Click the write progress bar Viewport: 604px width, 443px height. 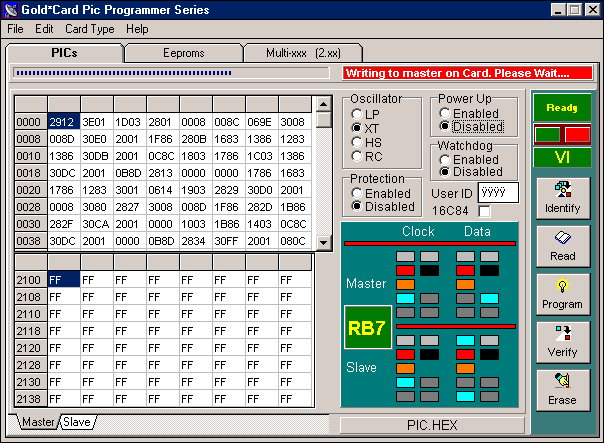click(x=171, y=73)
